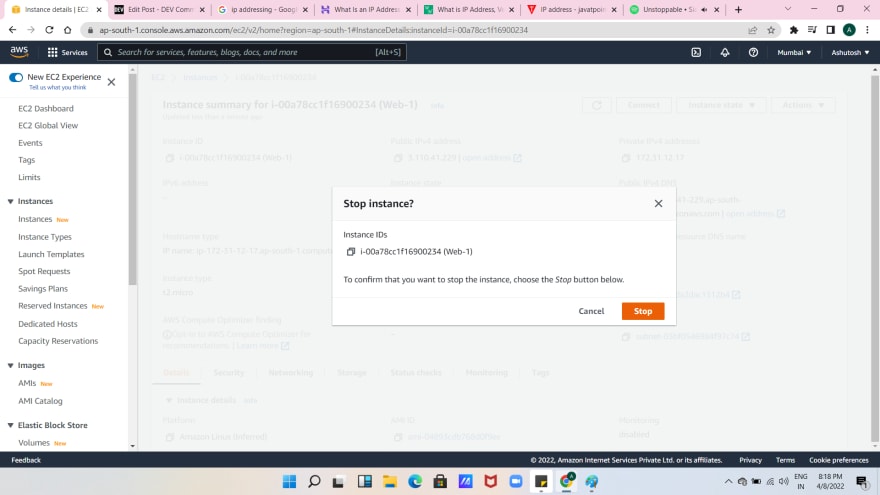The image size is (880, 495).
Task: Click the Tell us what you think link
Action: tap(58, 88)
